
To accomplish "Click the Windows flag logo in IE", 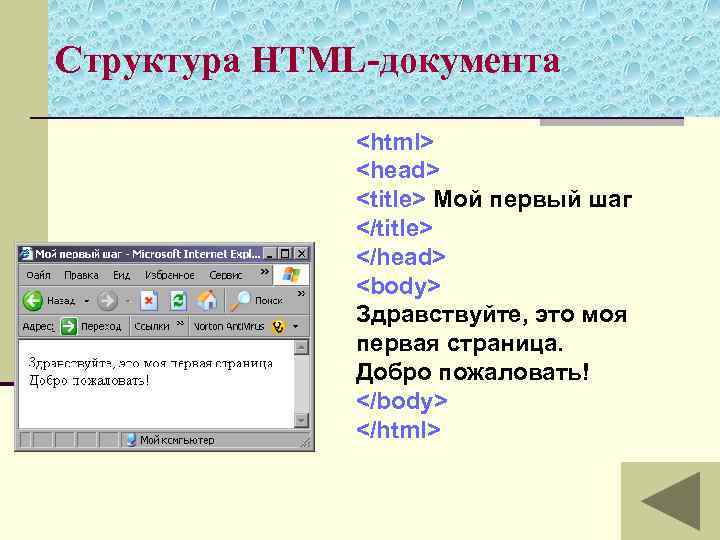I will (291, 275).
